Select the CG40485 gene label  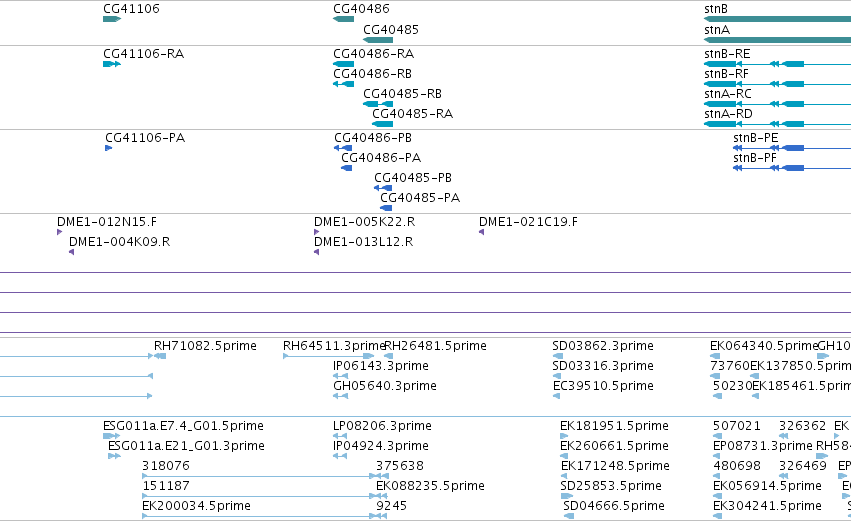pyautogui.click(x=391, y=30)
